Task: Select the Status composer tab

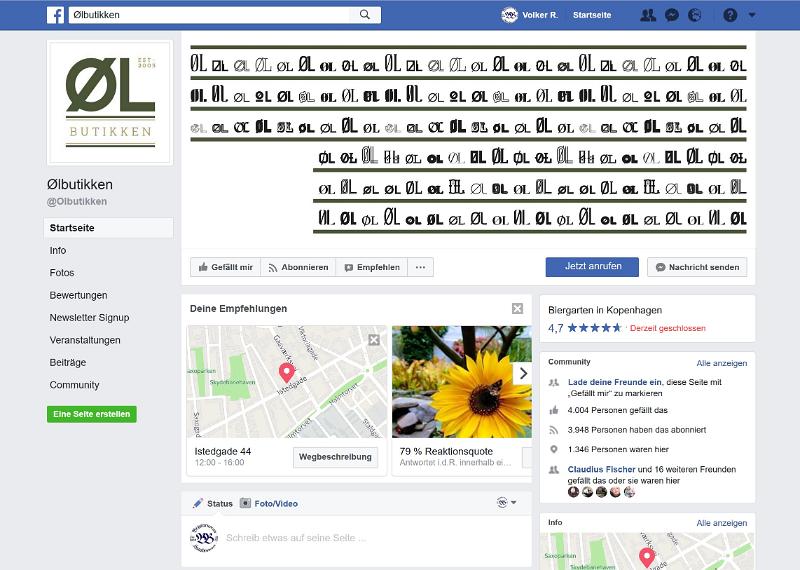Action: (x=213, y=504)
